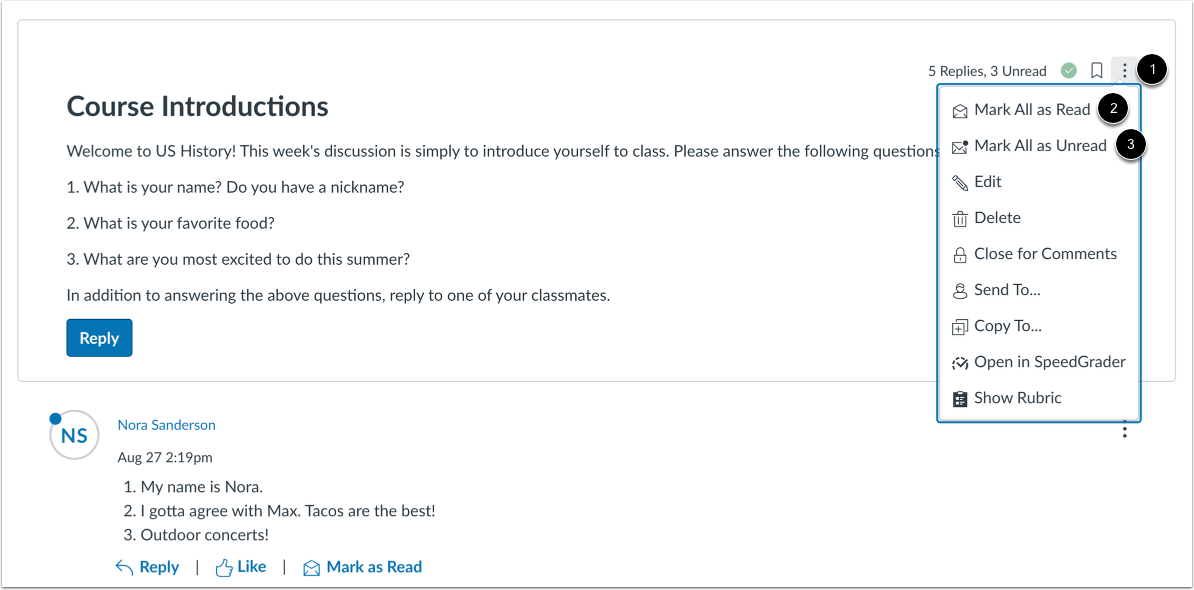
Task: Click the Copy To icon in the menu
Action: (960, 325)
